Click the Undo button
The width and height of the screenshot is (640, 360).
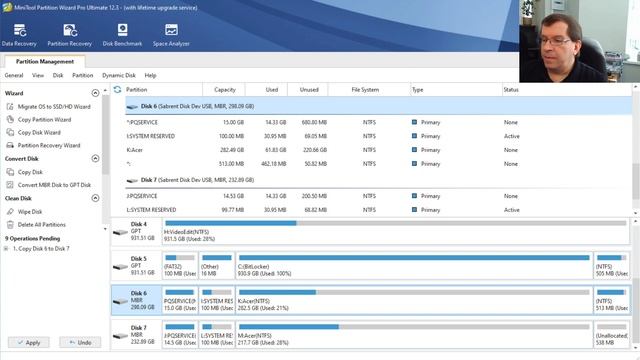point(80,342)
